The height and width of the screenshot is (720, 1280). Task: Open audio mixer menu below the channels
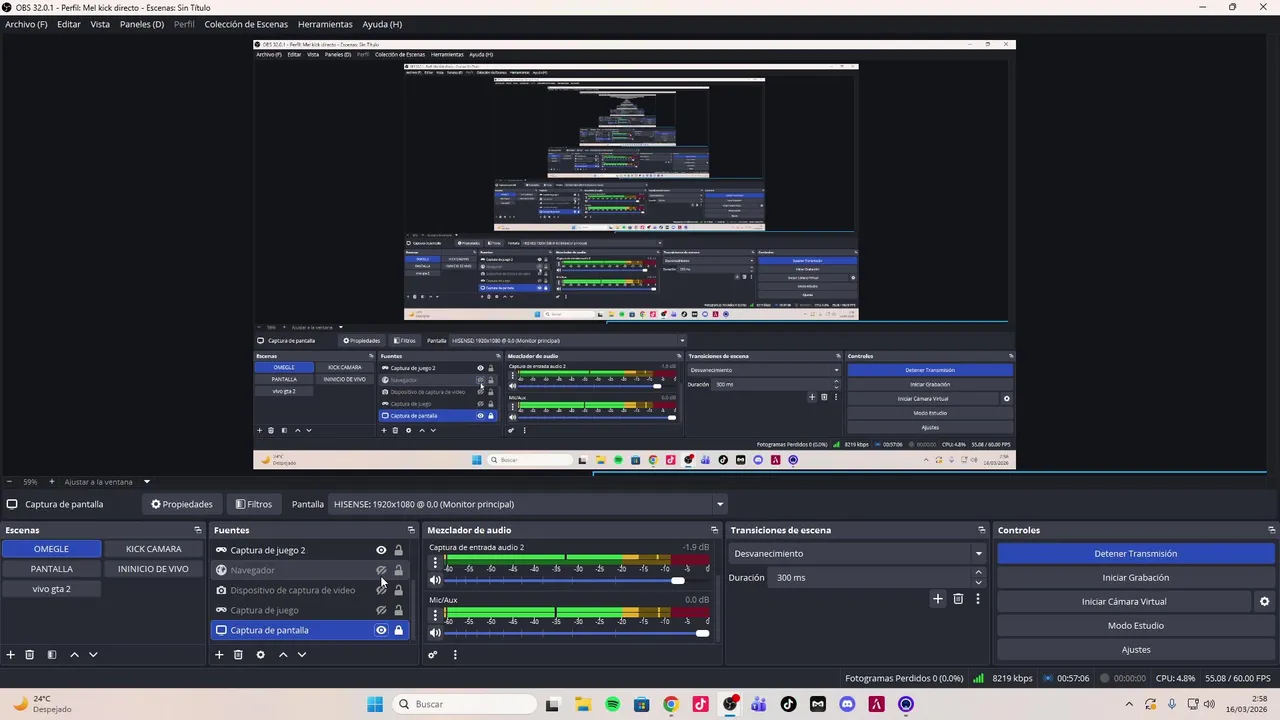tap(455, 655)
